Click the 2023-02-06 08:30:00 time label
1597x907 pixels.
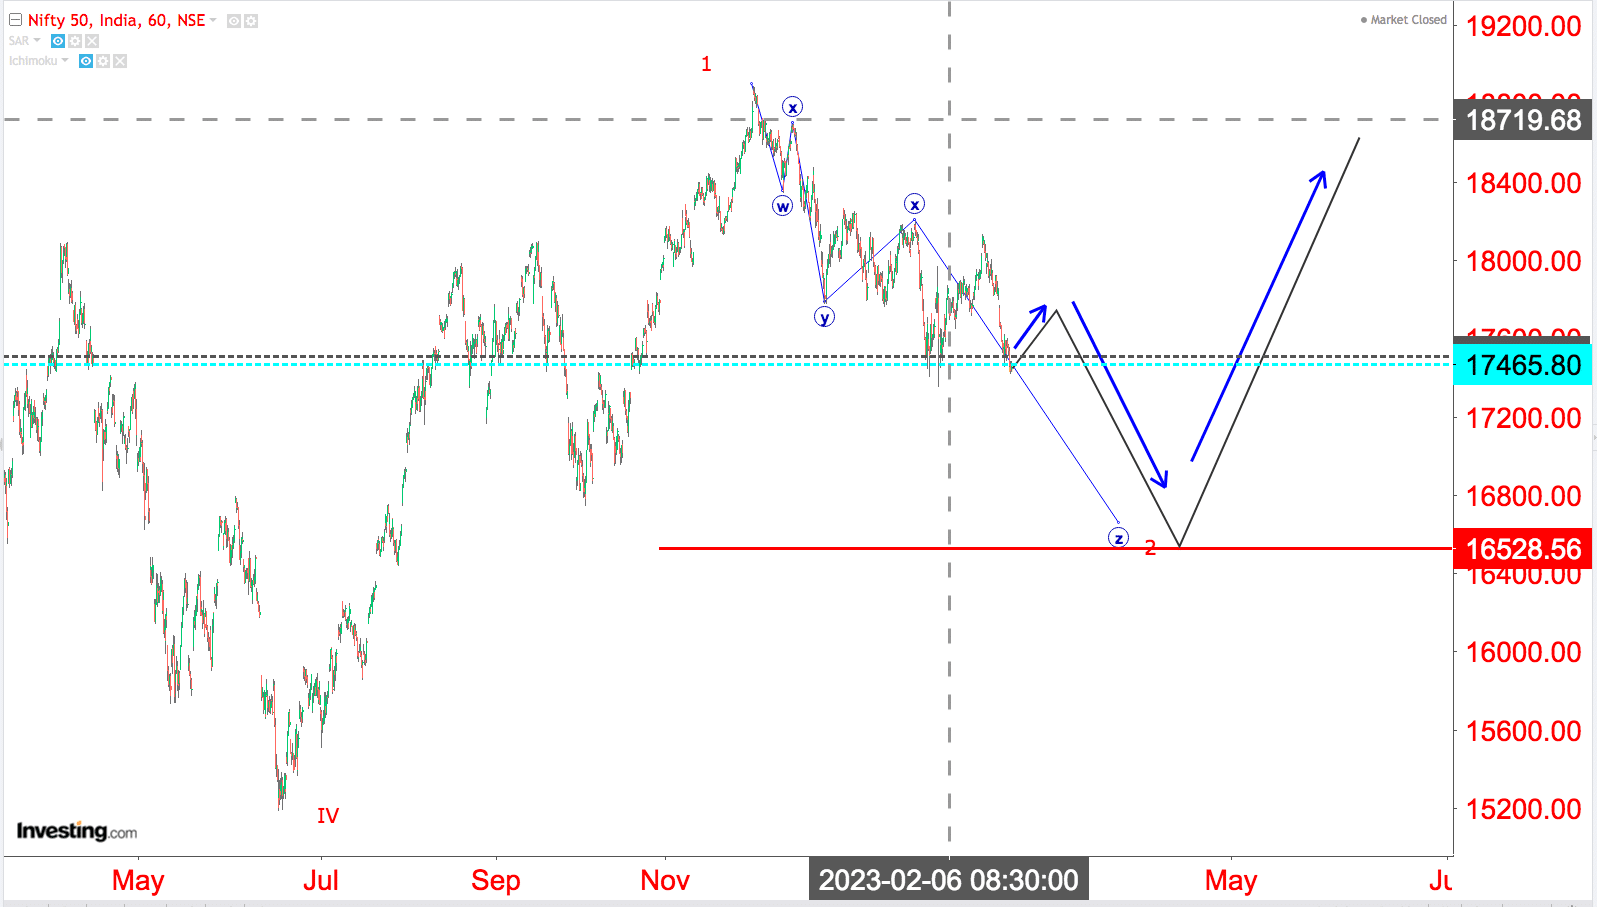(949, 880)
